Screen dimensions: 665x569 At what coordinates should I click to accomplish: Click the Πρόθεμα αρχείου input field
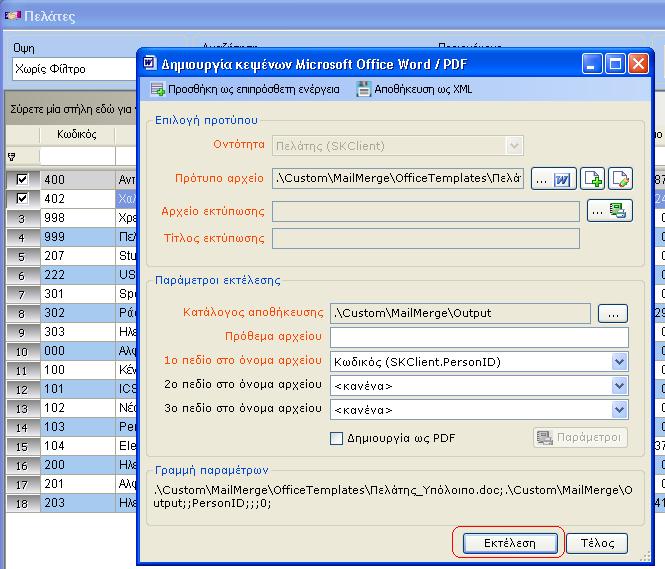click(x=479, y=337)
